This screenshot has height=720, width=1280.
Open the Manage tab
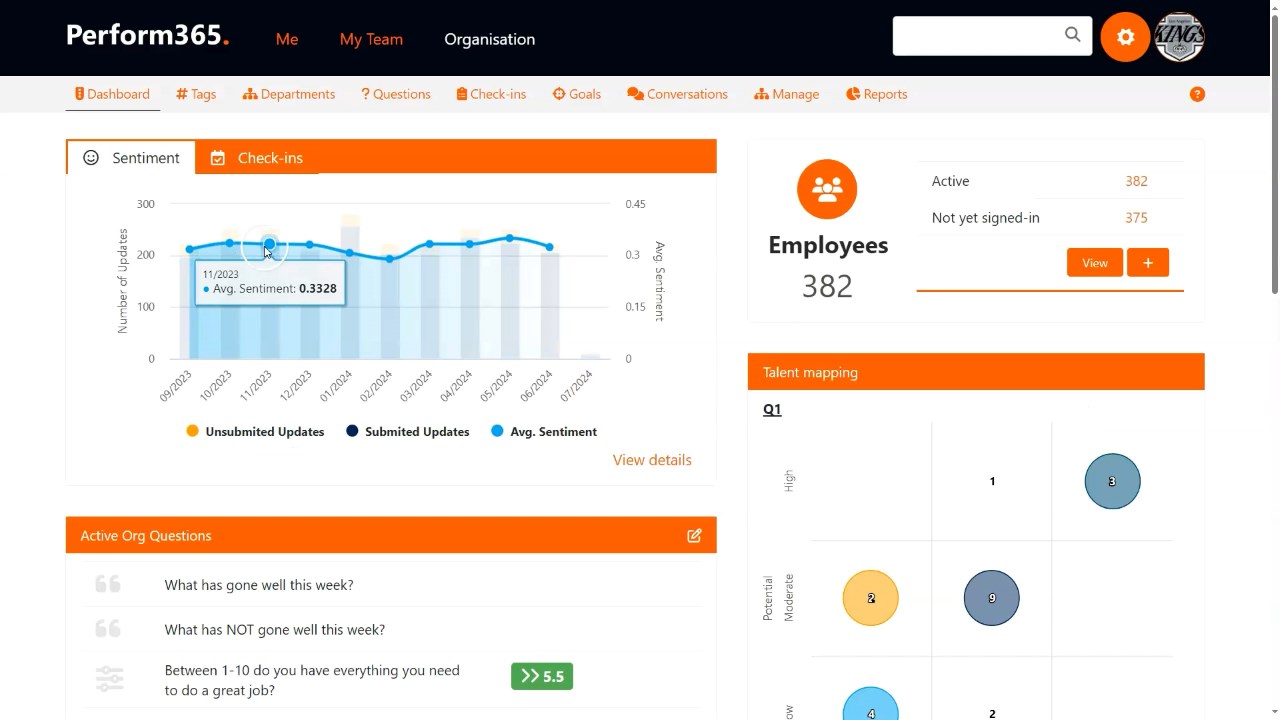point(787,94)
